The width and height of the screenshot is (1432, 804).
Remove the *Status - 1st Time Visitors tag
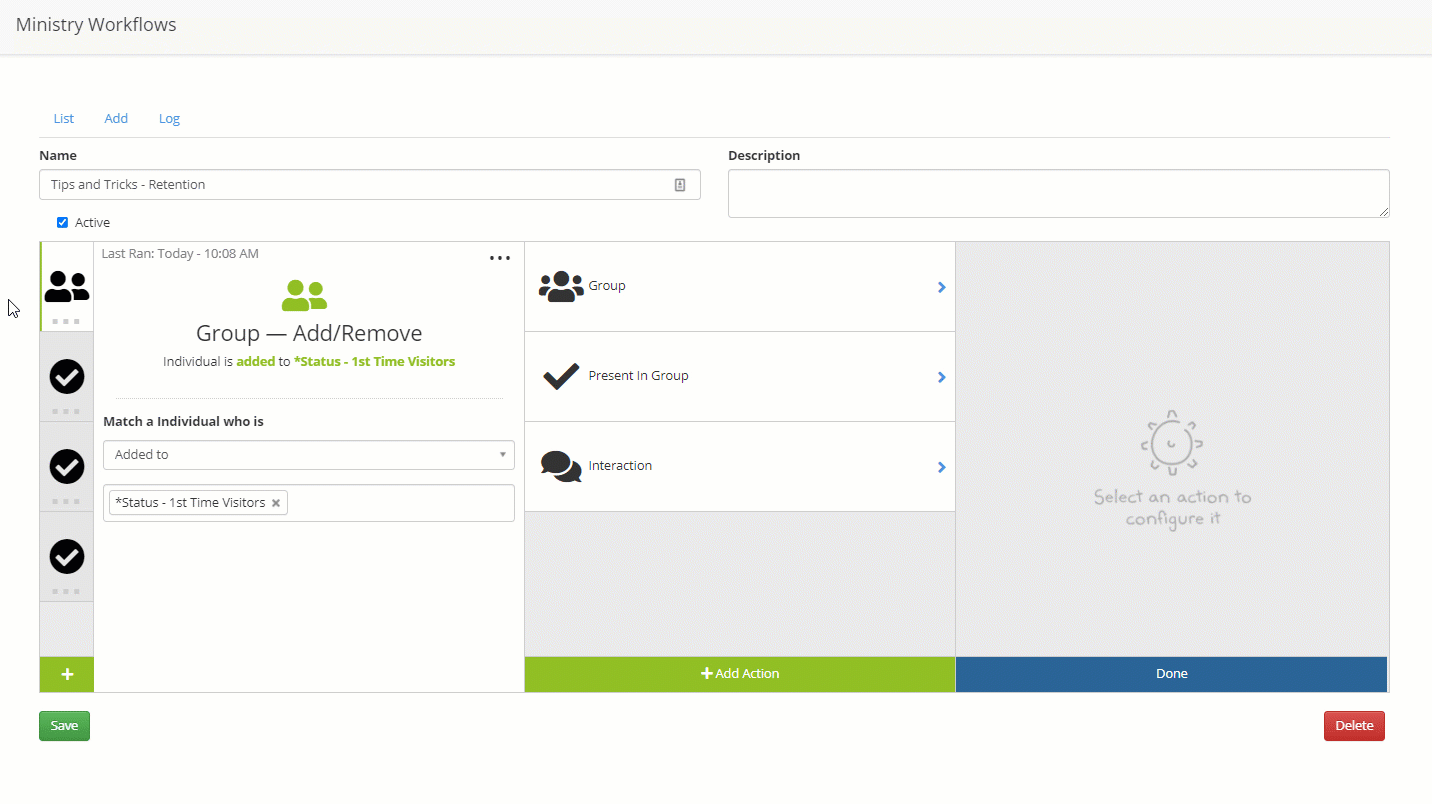276,503
